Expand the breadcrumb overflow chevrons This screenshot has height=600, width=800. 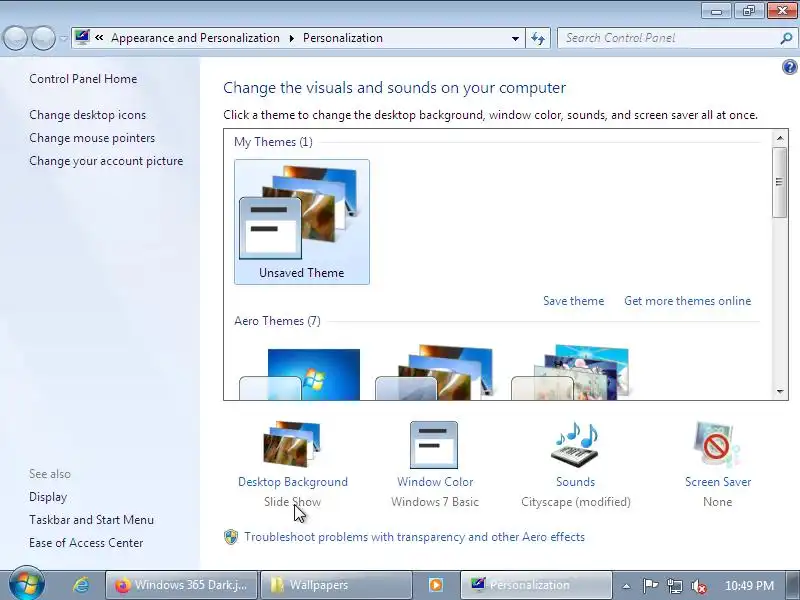99,38
